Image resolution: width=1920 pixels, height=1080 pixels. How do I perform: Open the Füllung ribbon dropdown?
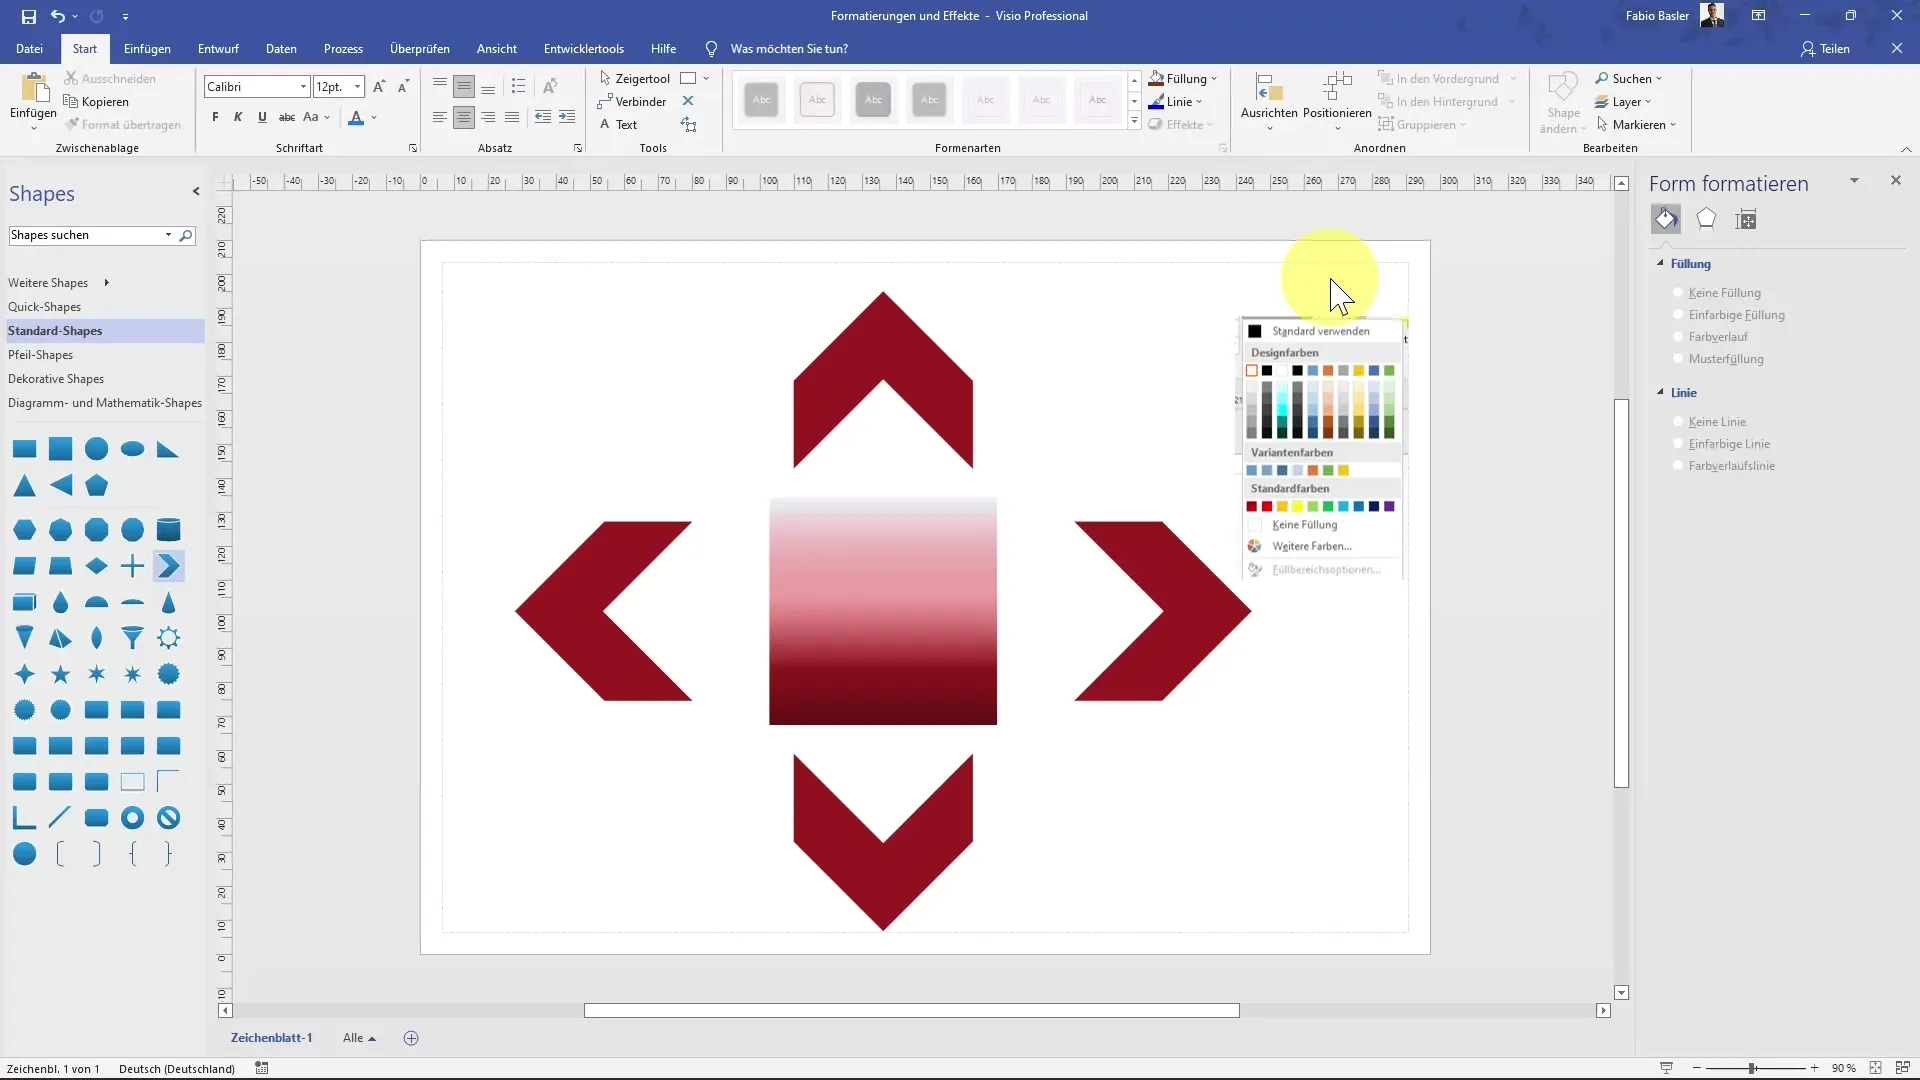(x=1183, y=78)
